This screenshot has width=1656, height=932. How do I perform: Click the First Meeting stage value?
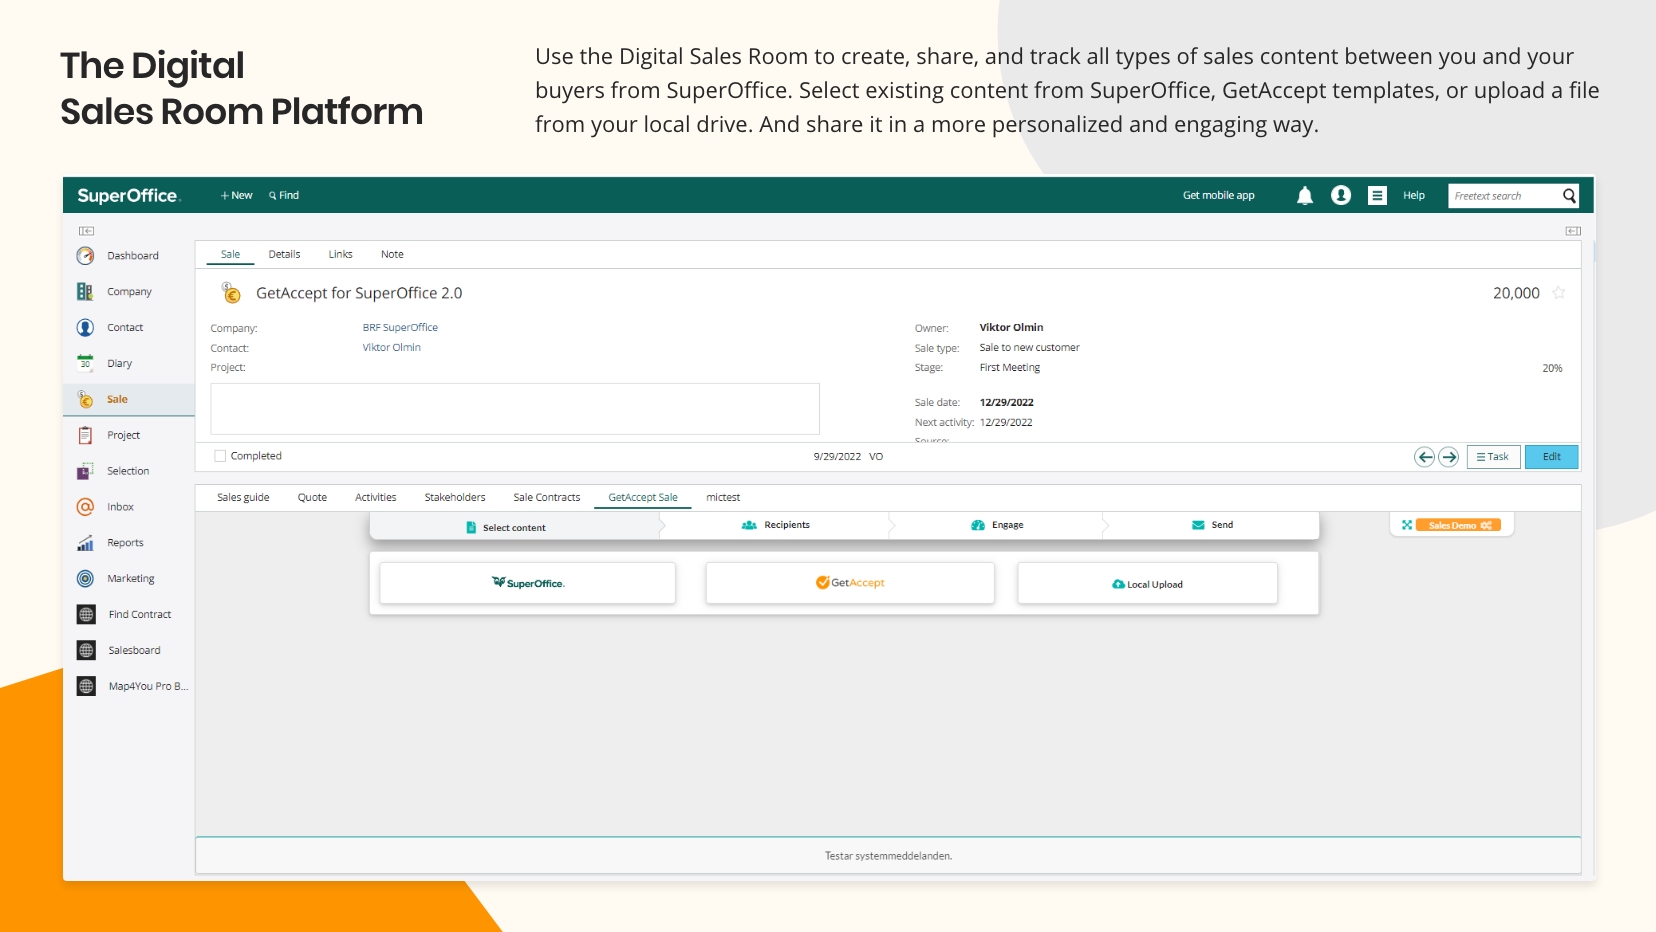tap(1010, 368)
